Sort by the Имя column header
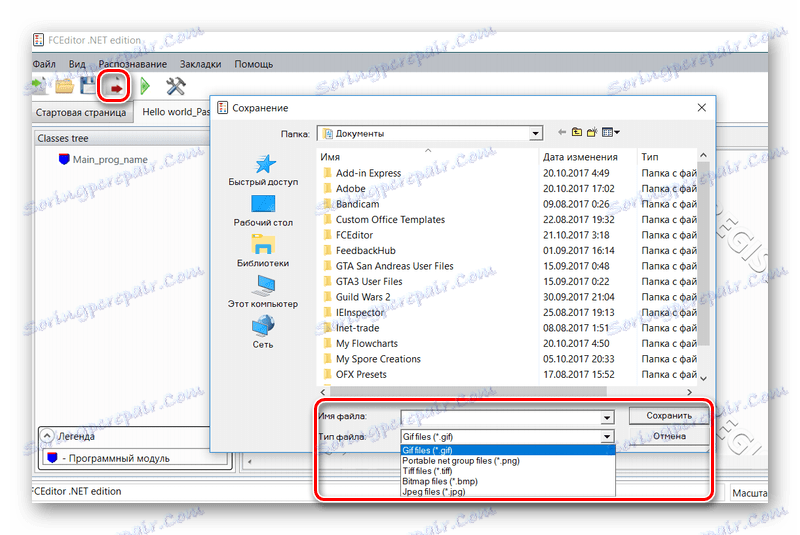Screen dimensions: 800x535 [x=428, y=157]
